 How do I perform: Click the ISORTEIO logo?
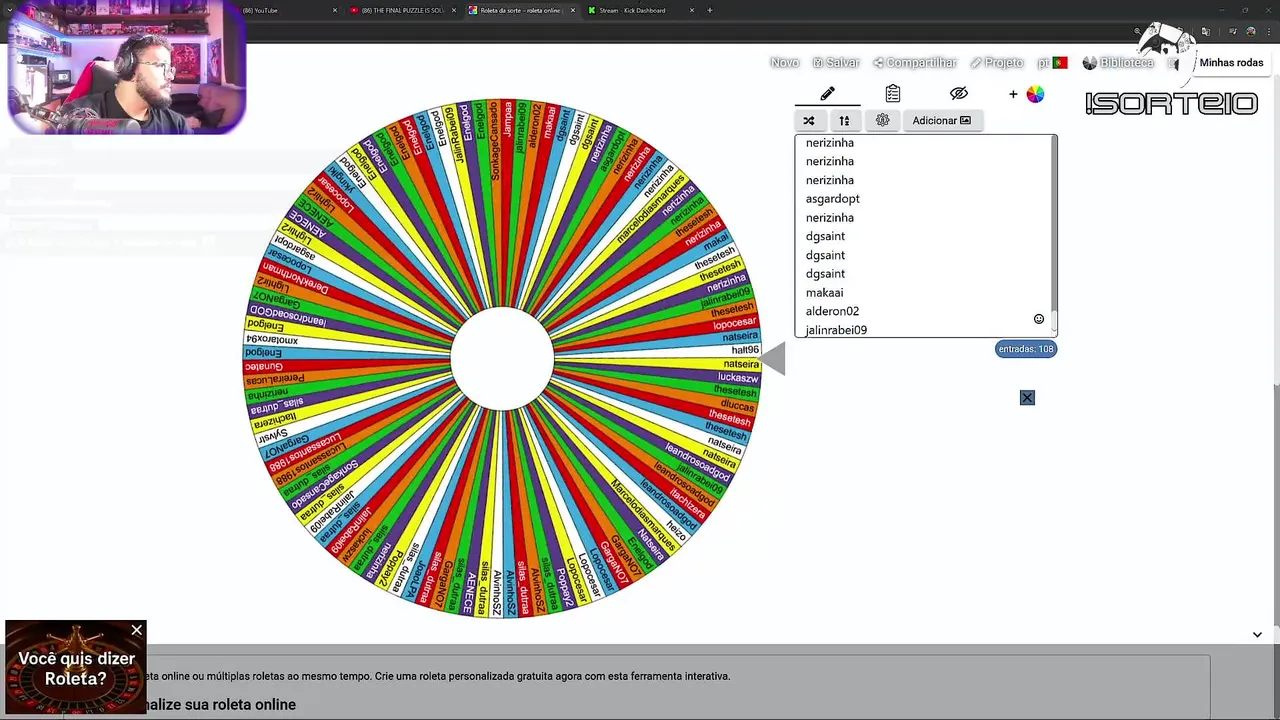click(1171, 104)
